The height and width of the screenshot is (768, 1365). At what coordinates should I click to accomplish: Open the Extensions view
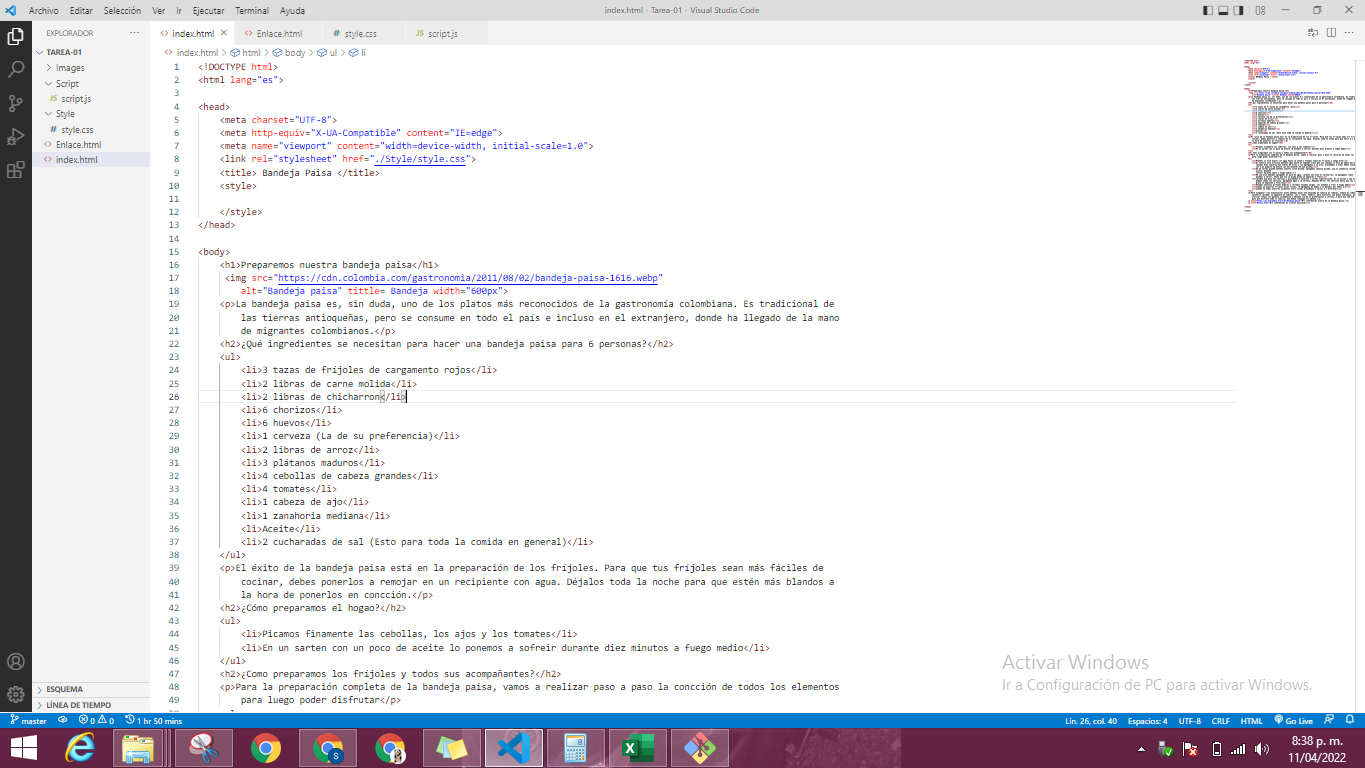click(x=14, y=168)
